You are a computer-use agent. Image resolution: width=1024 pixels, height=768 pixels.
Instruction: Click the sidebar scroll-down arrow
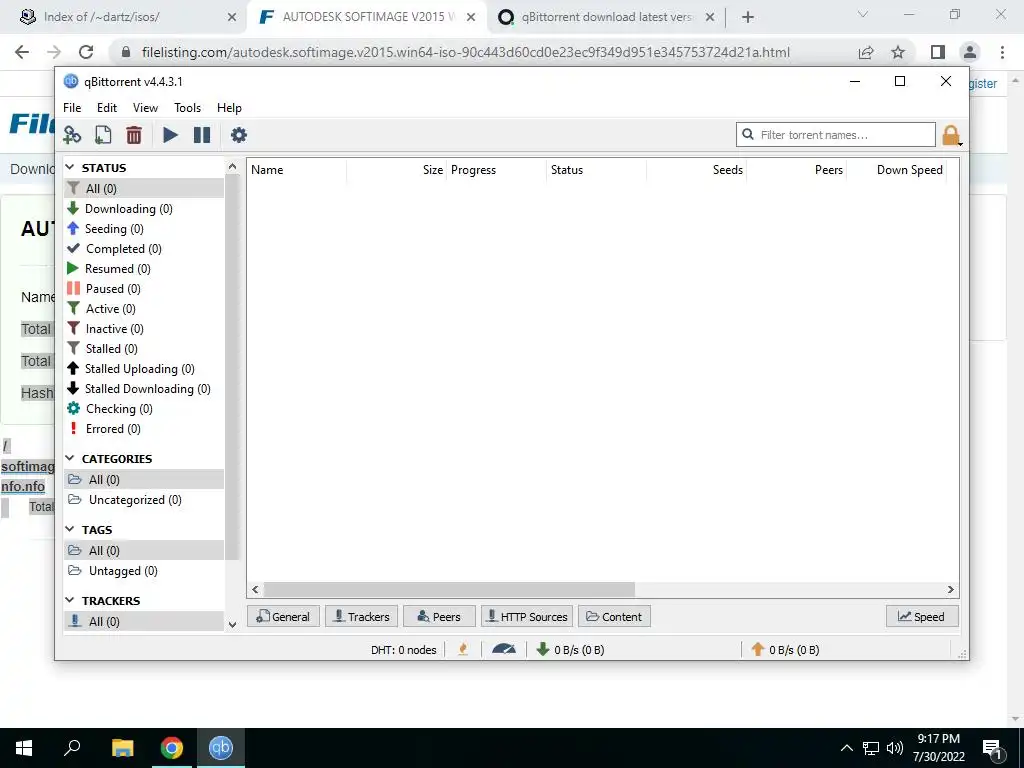point(232,624)
